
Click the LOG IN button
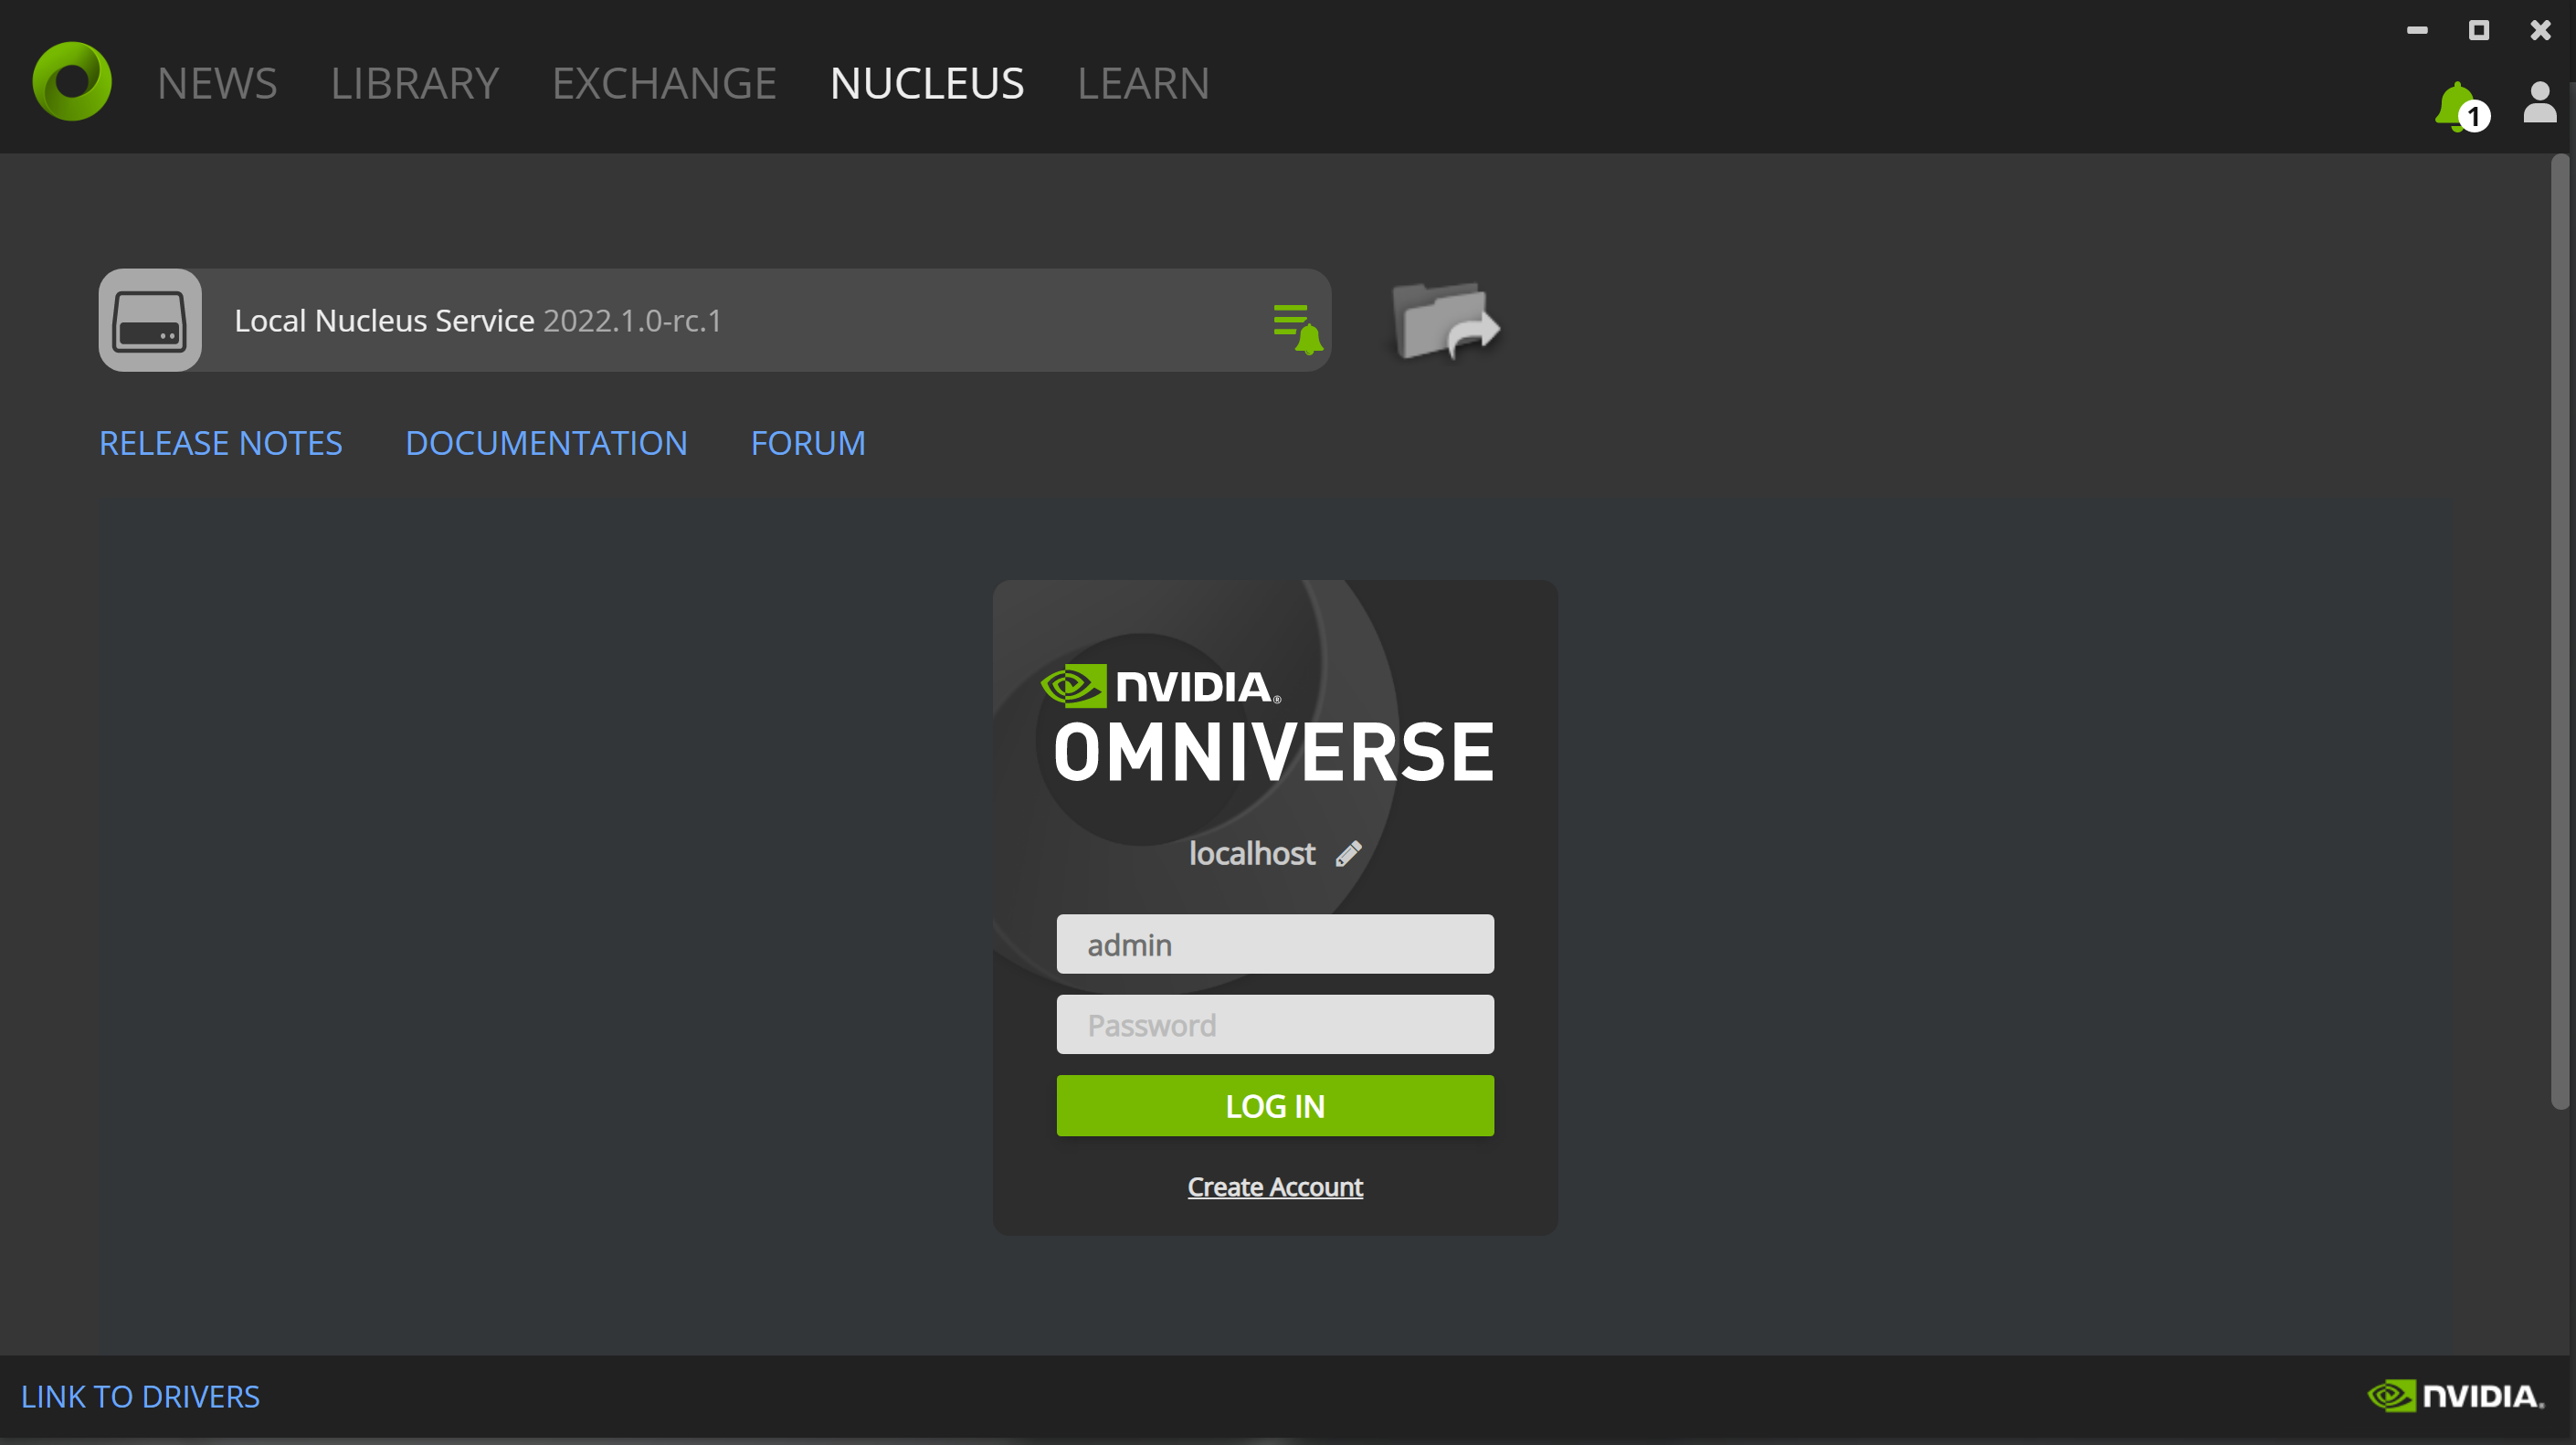point(1275,1105)
